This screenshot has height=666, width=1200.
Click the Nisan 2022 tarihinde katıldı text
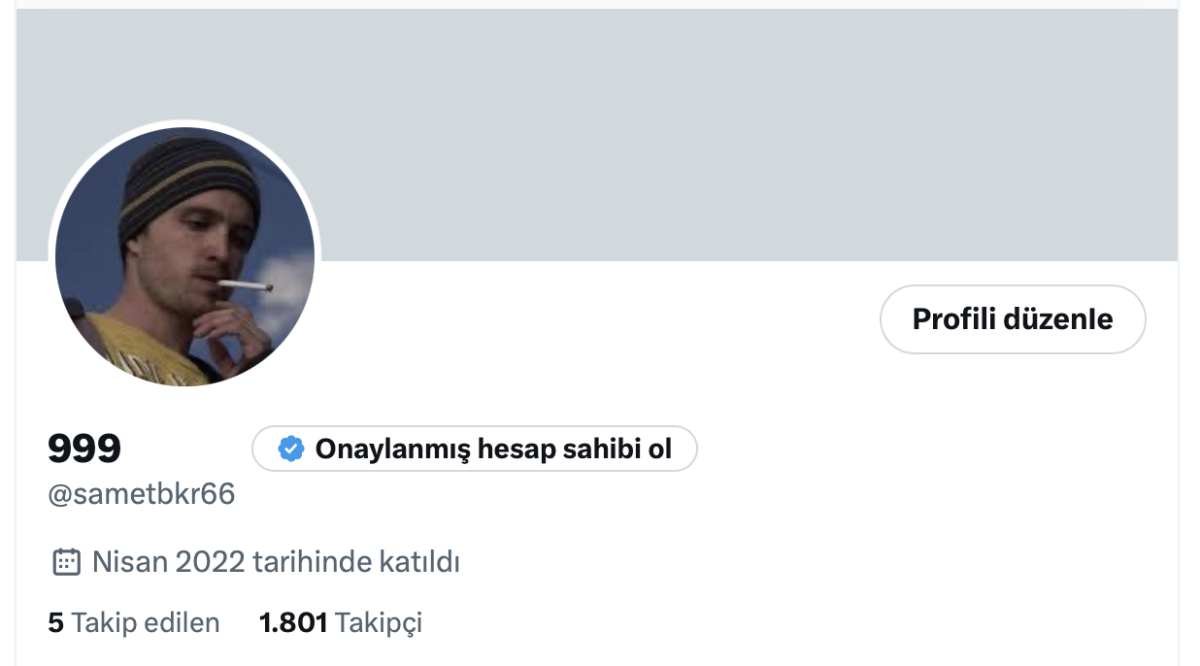[x=276, y=562]
